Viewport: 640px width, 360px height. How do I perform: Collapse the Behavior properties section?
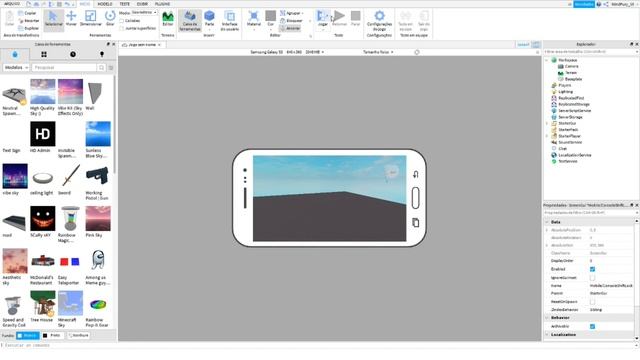click(x=547, y=318)
